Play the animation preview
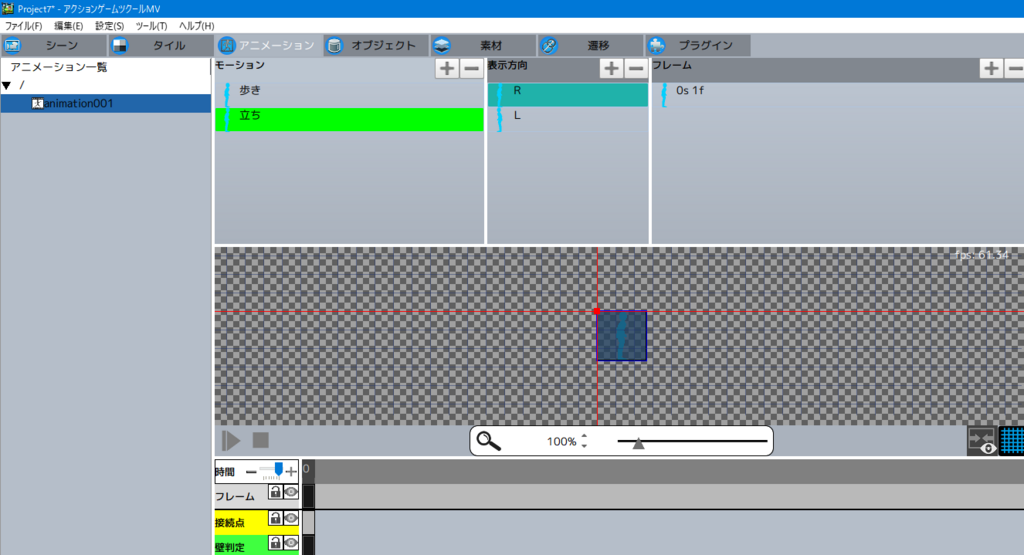Viewport: 1024px width, 555px height. [231, 441]
